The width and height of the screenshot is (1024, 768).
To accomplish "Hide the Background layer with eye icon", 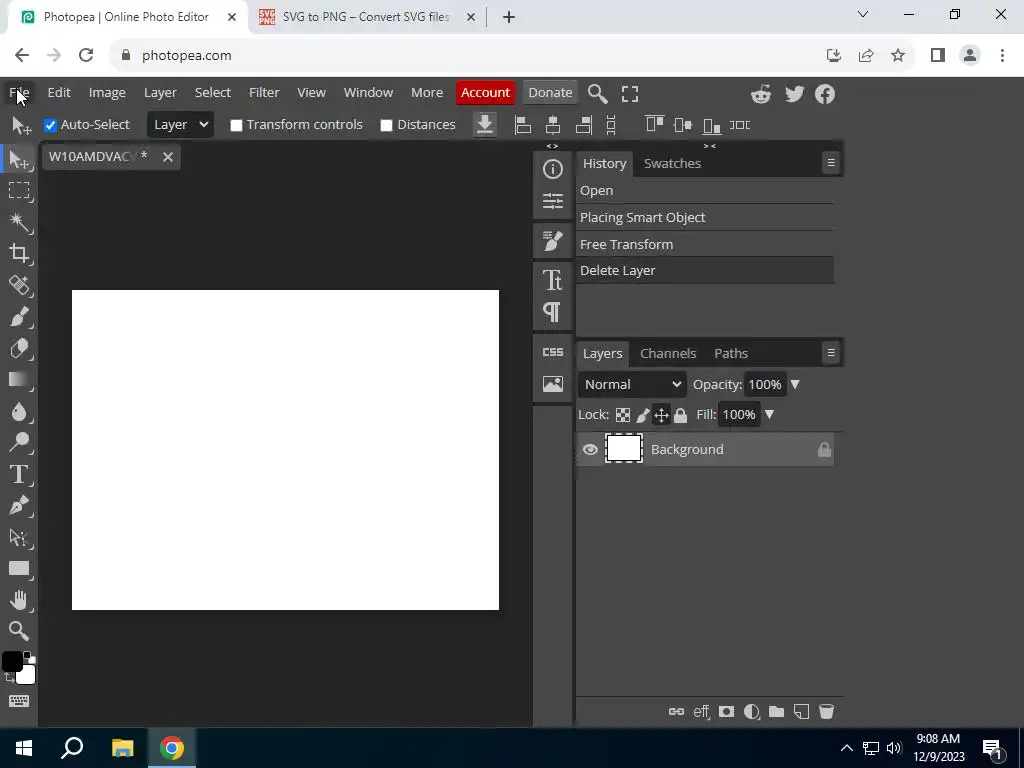I will 590,449.
